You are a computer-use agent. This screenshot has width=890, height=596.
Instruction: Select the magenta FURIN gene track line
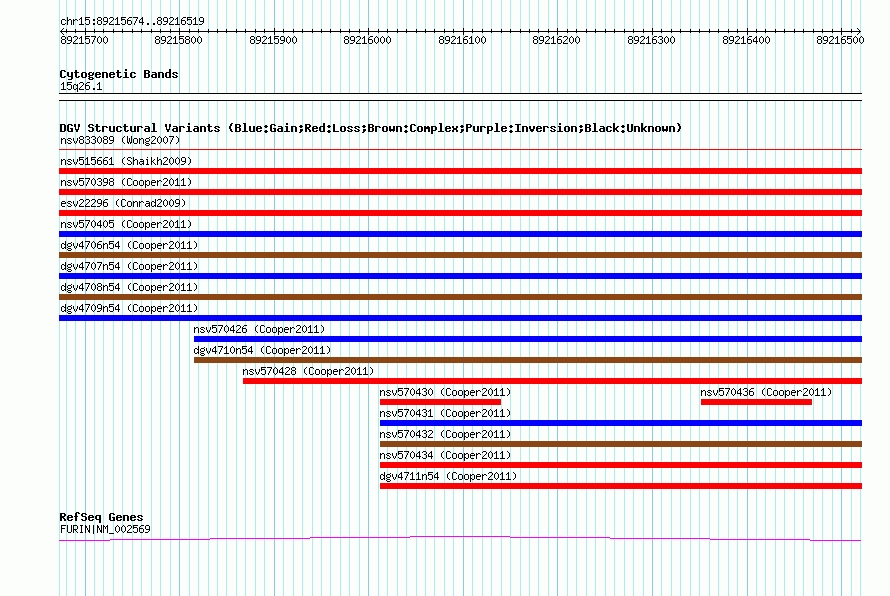pos(460,538)
